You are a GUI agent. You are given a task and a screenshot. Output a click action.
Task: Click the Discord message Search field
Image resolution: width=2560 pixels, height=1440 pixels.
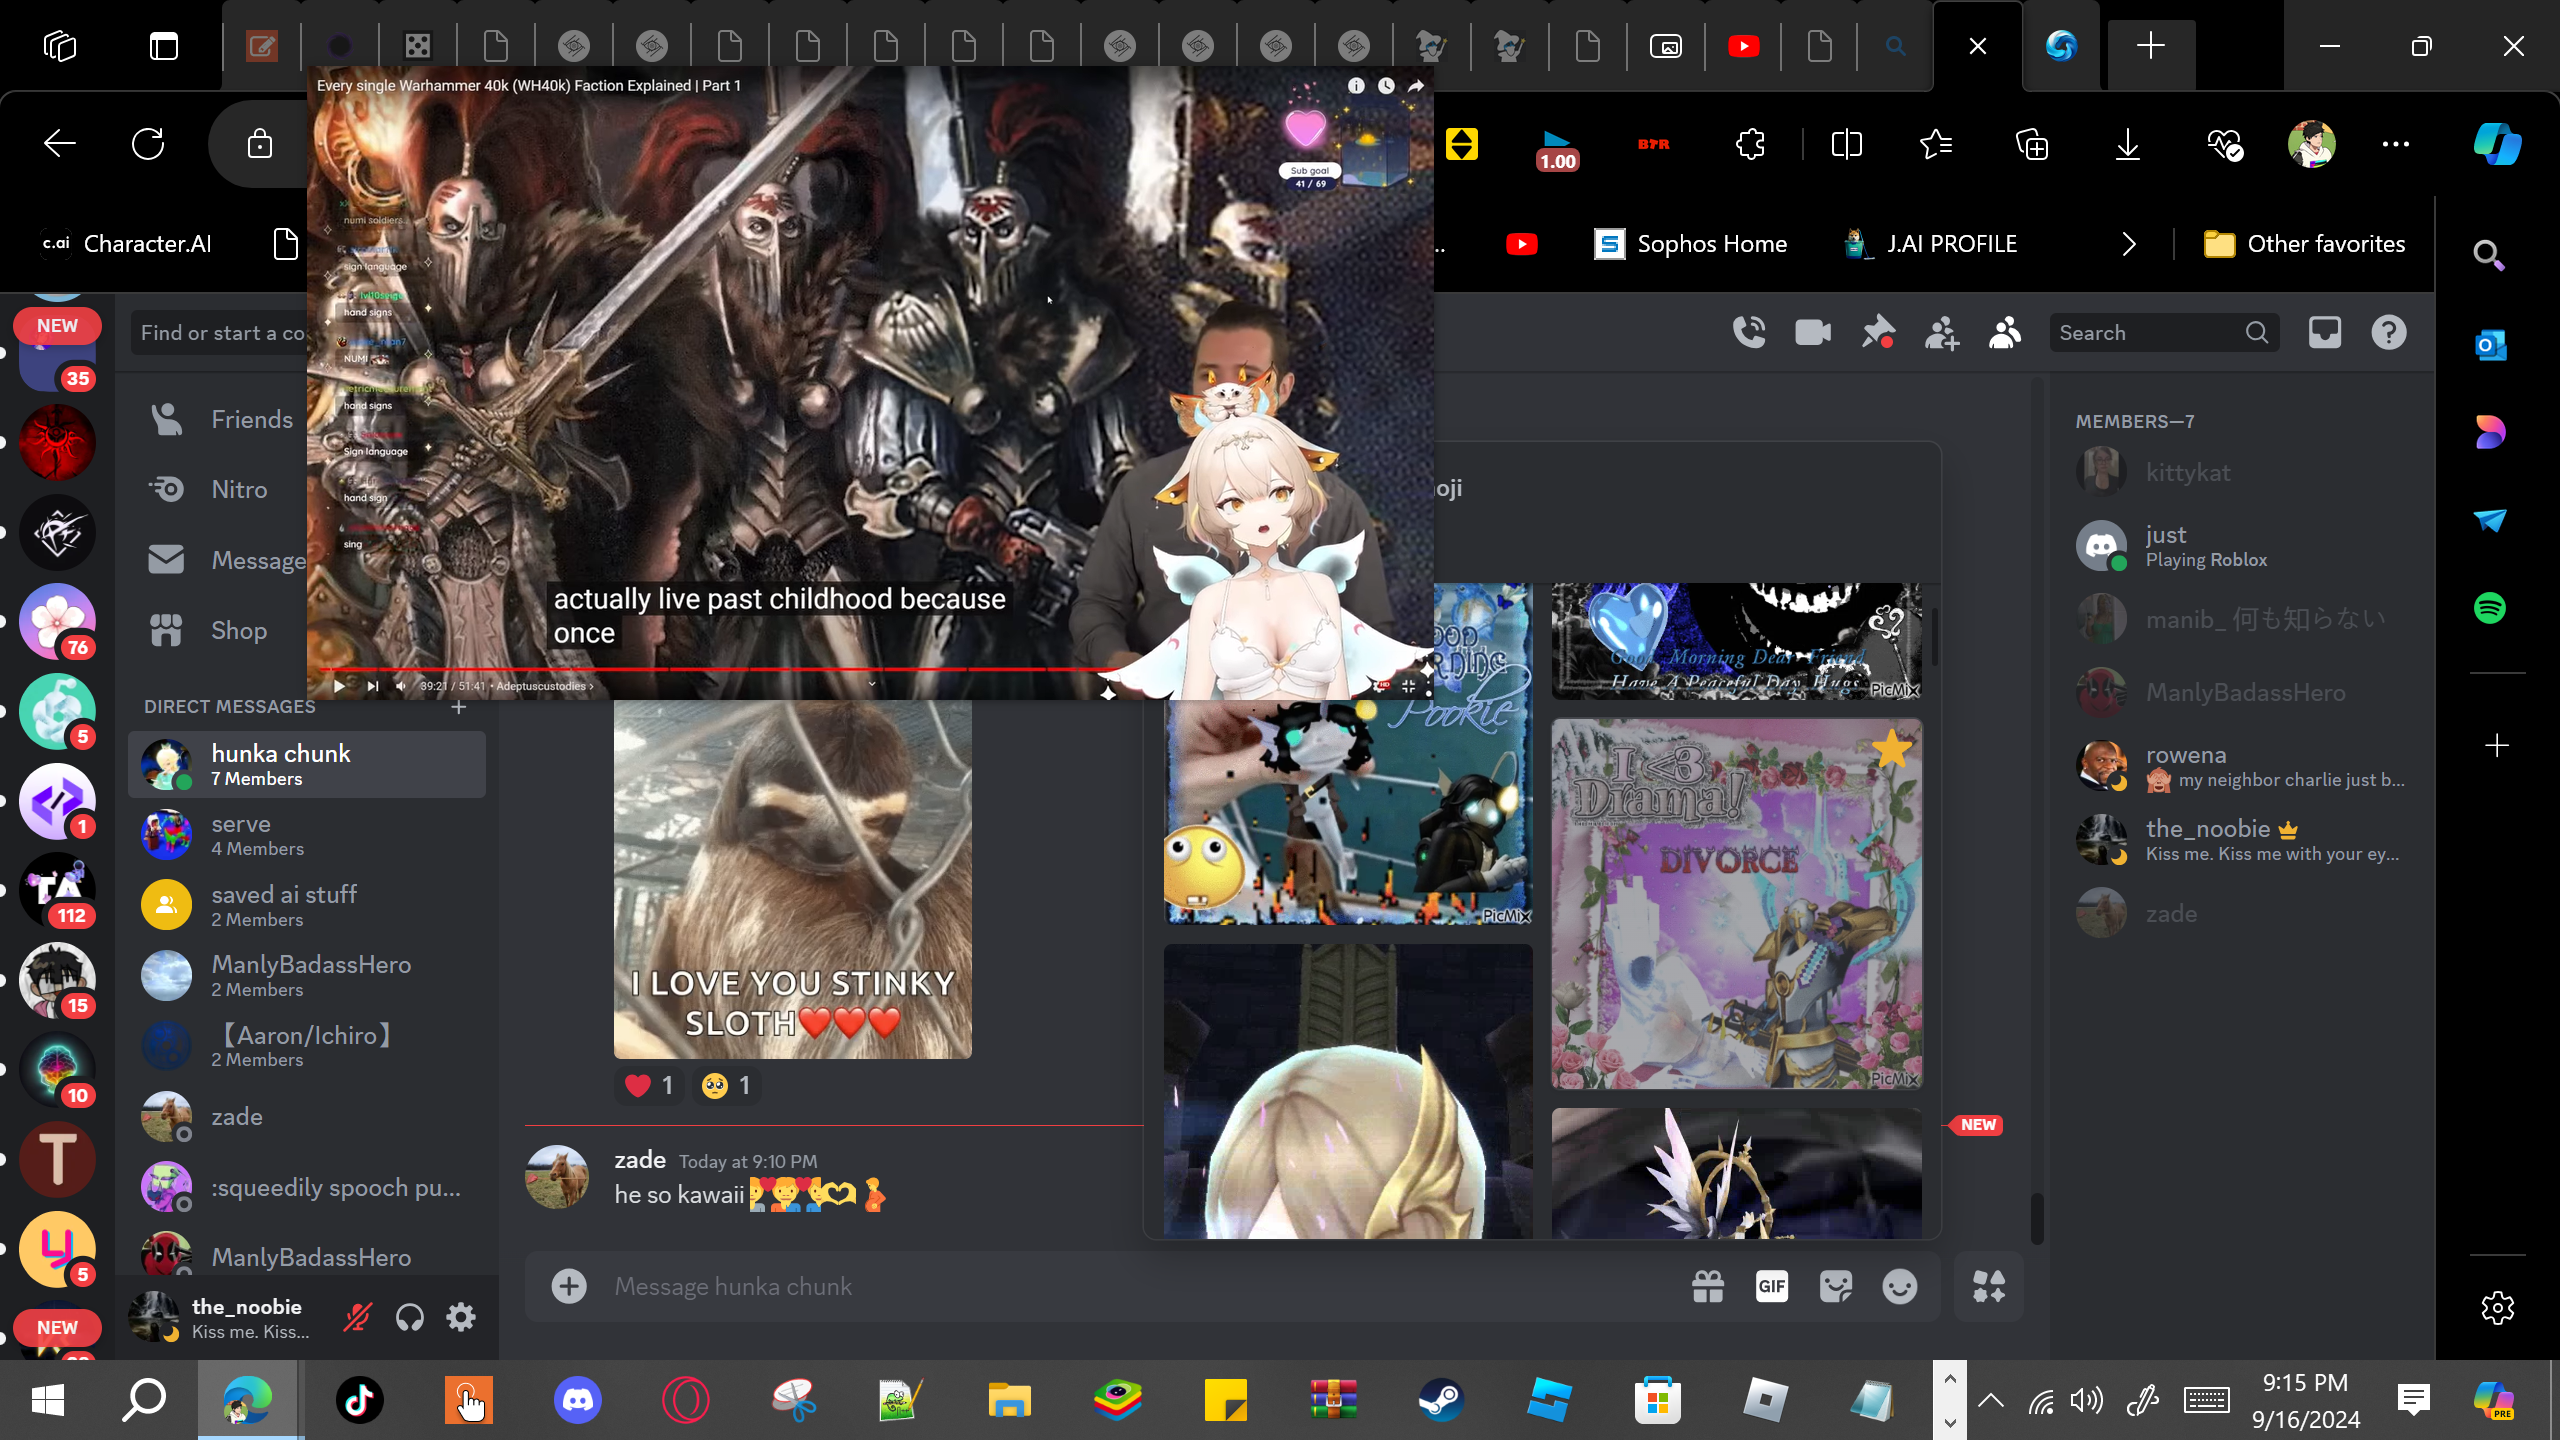tap(2164, 333)
